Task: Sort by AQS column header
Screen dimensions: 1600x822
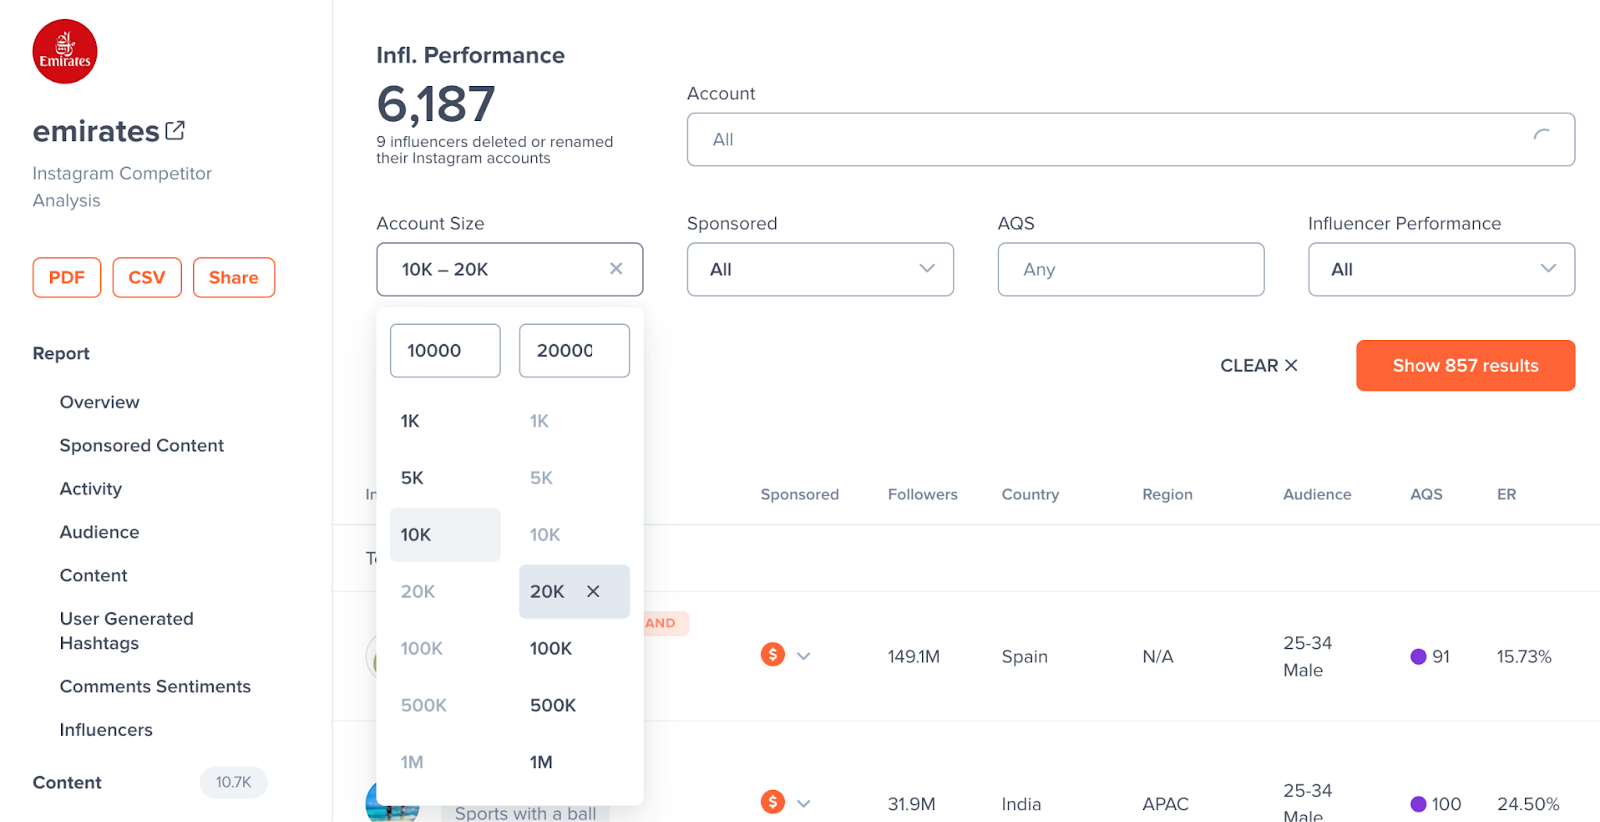Action: (x=1426, y=494)
